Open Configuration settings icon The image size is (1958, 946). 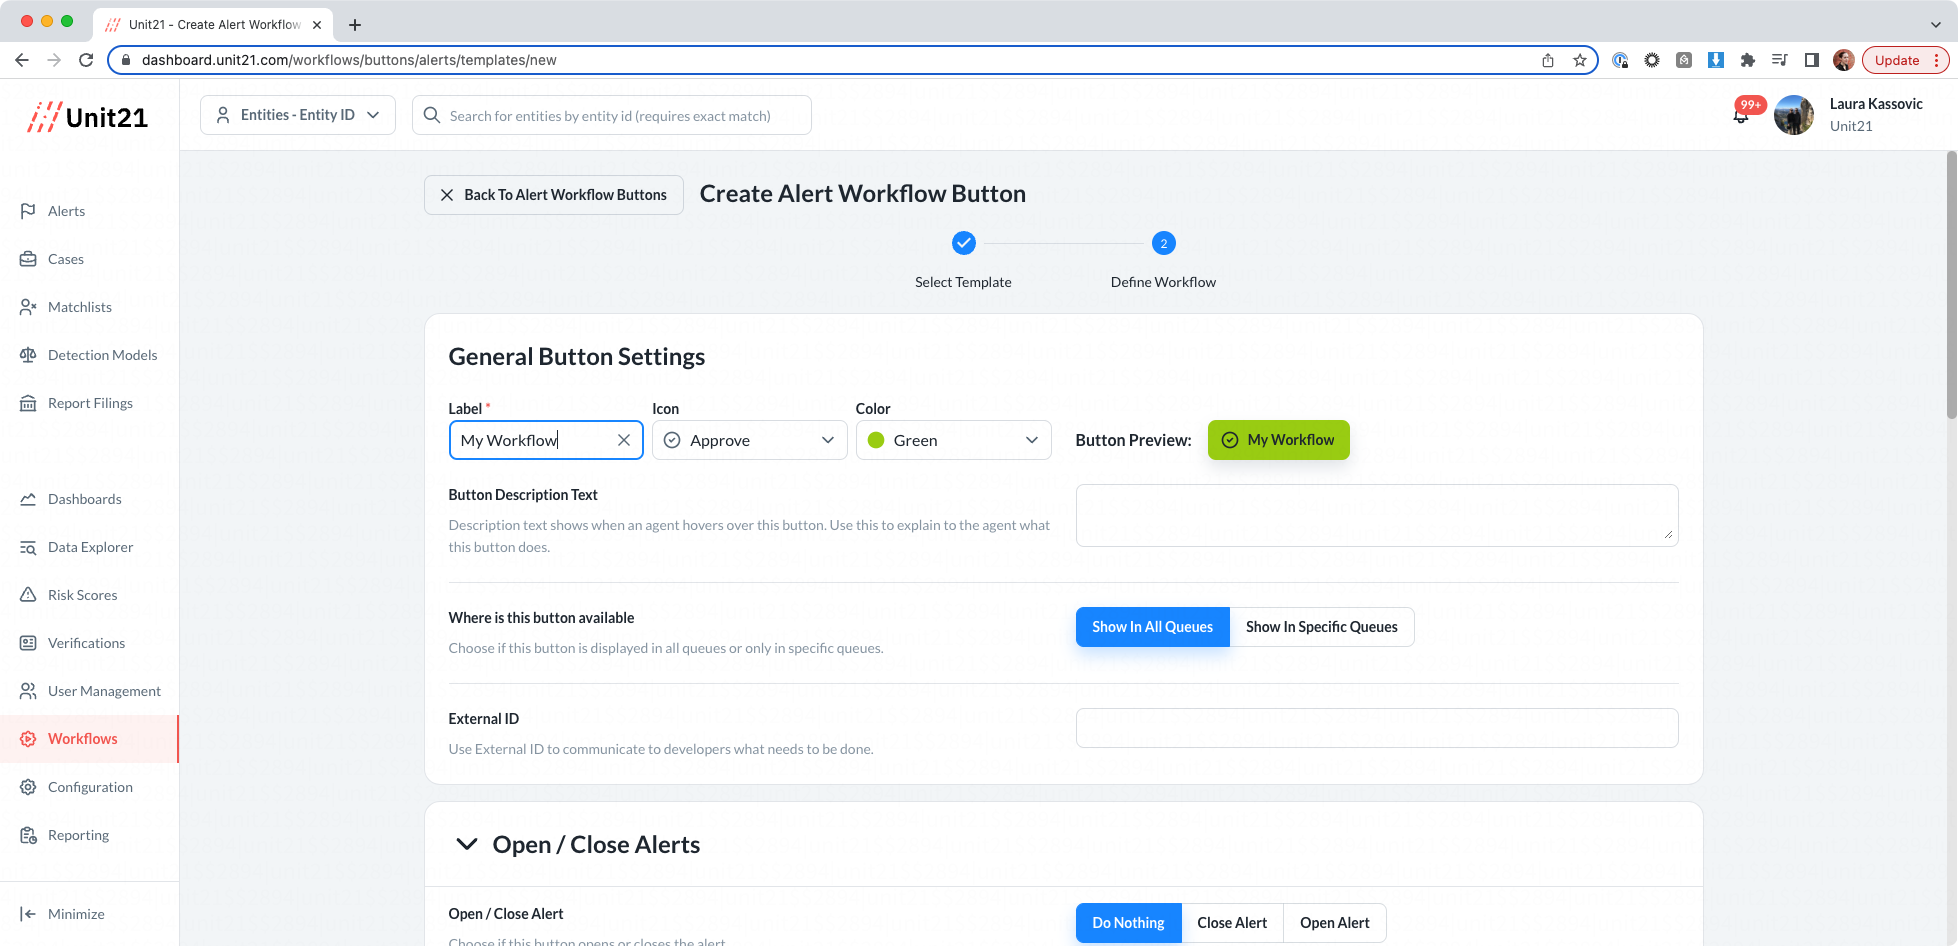coord(28,787)
